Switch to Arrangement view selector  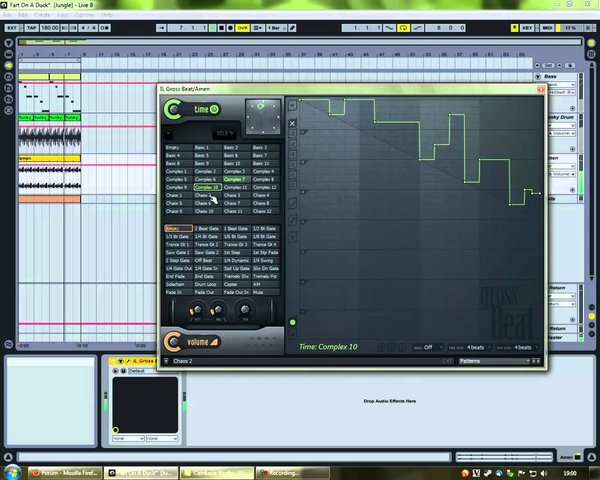click(x=591, y=42)
